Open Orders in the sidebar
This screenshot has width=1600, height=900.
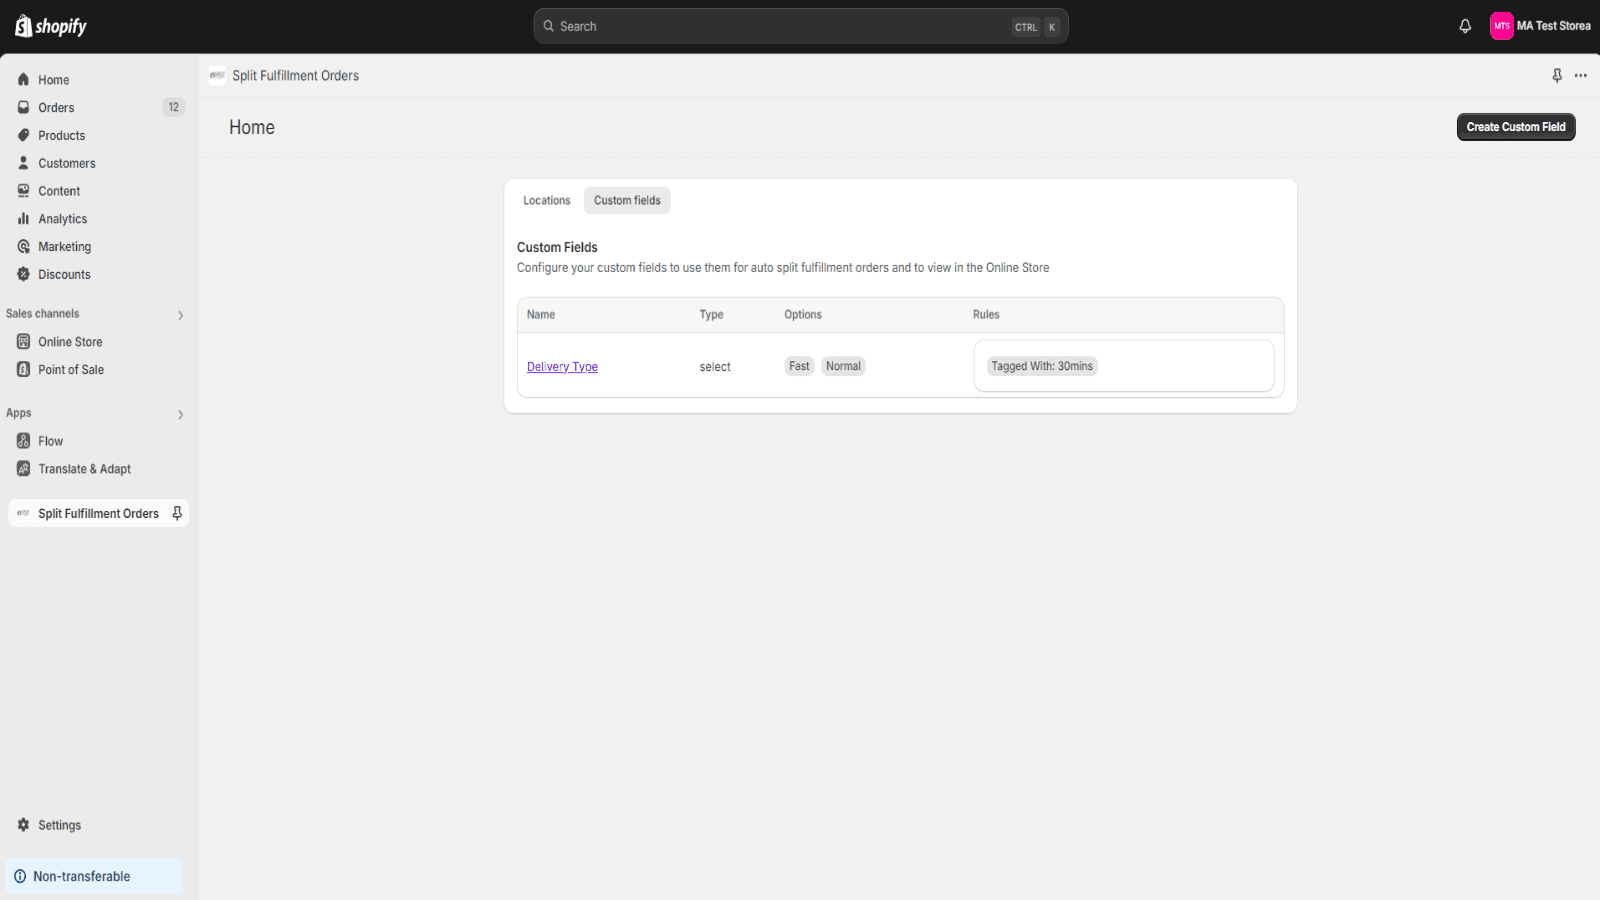(56, 108)
